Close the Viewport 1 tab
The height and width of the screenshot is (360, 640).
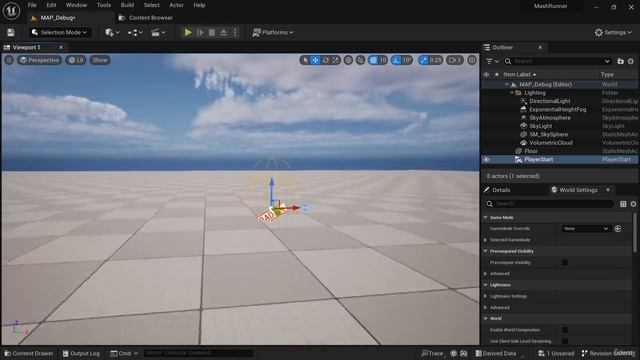61,47
